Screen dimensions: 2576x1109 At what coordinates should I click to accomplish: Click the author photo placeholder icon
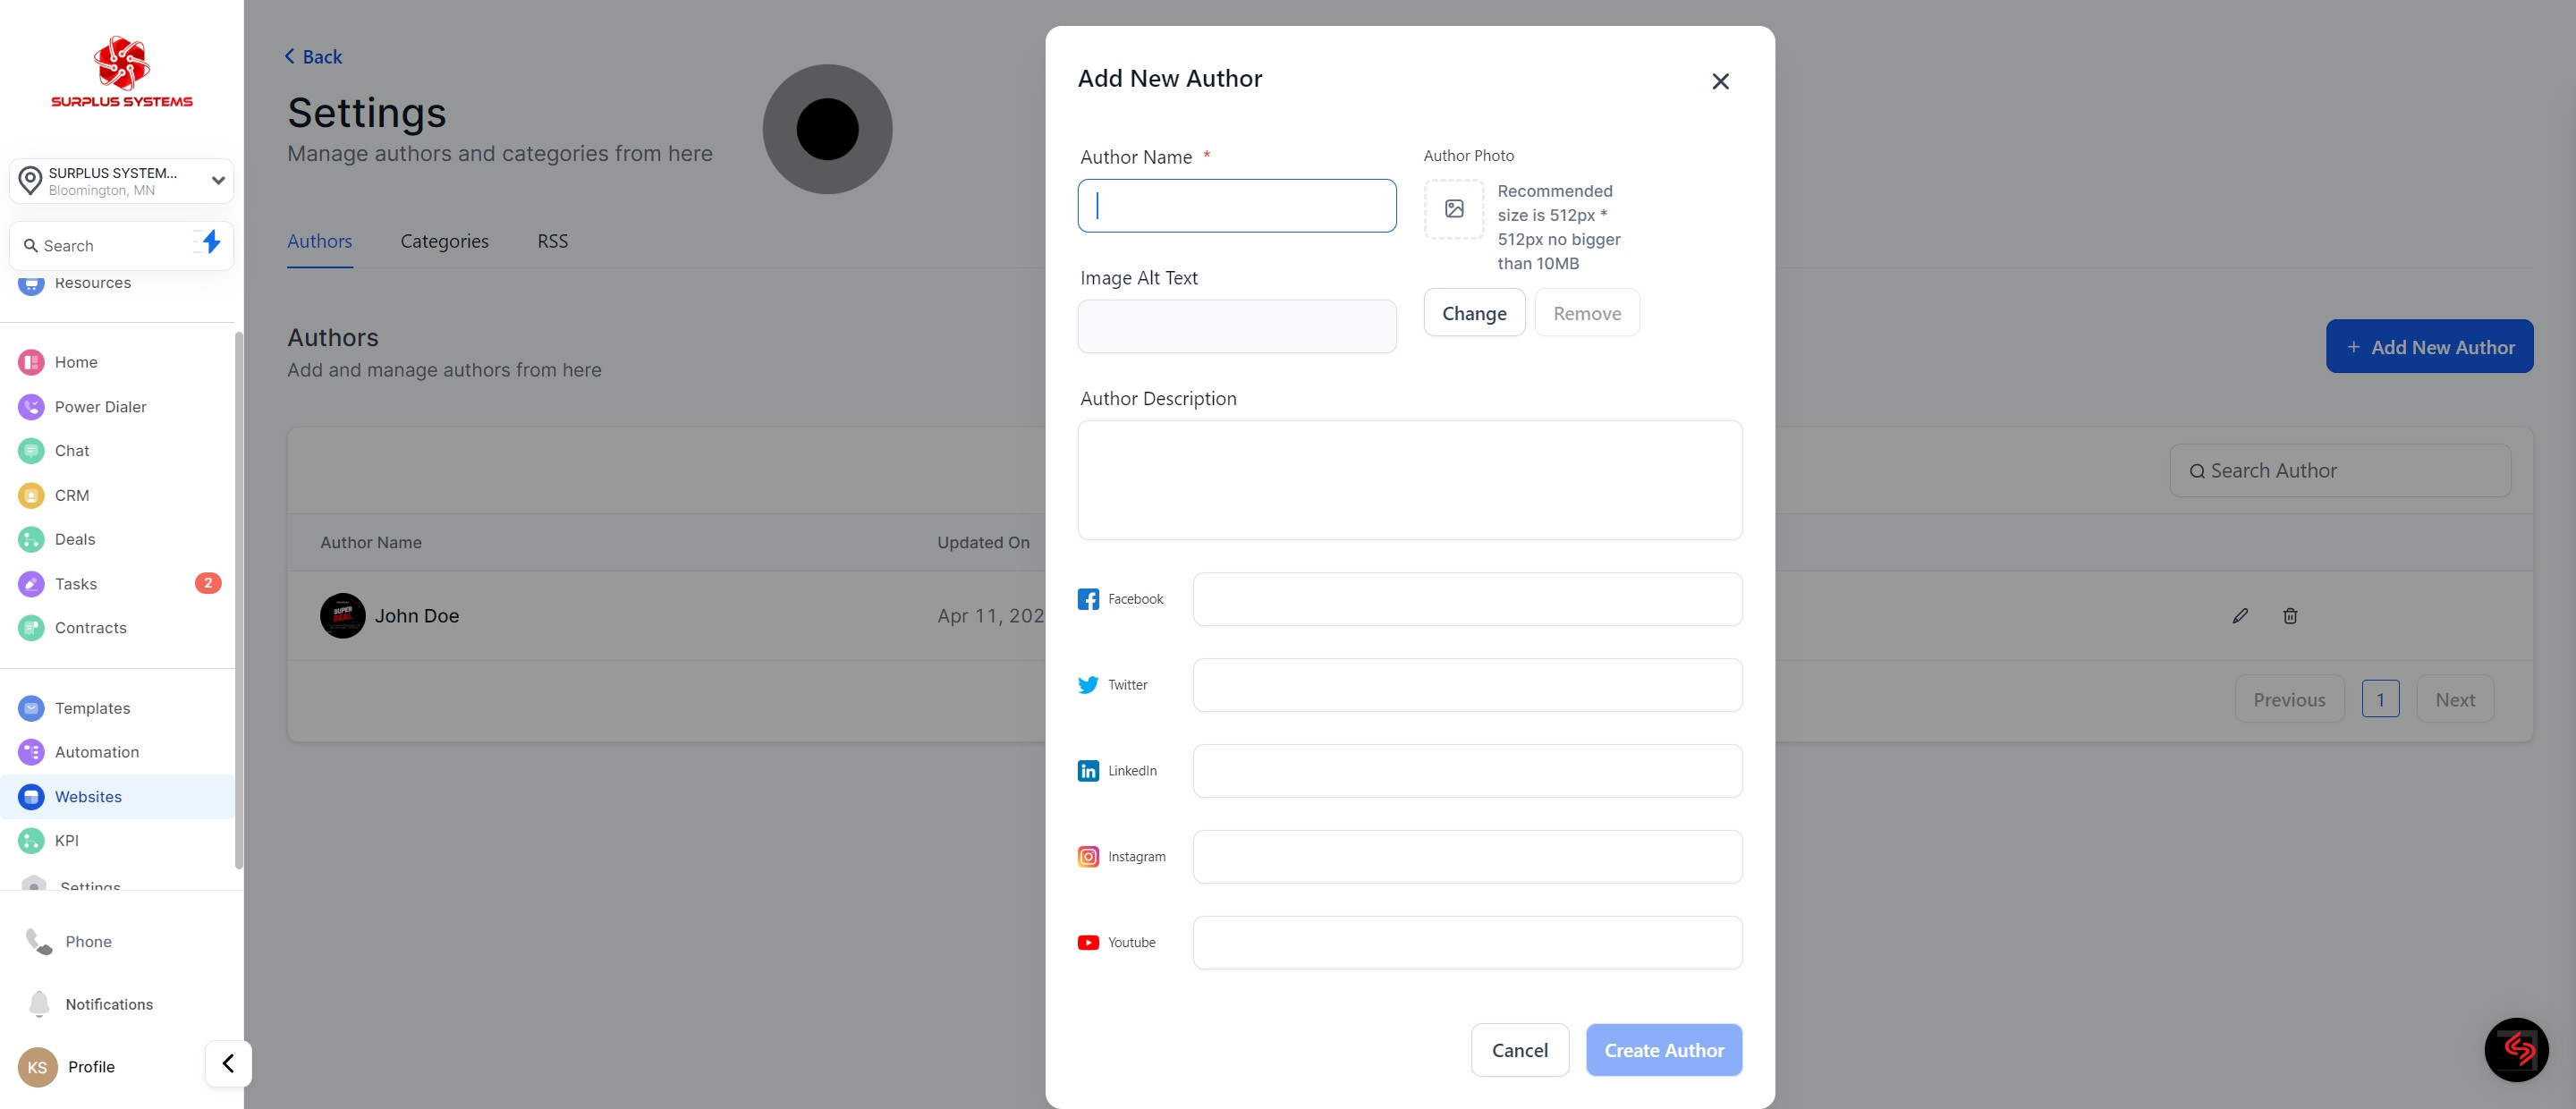tap(1453, 209)
